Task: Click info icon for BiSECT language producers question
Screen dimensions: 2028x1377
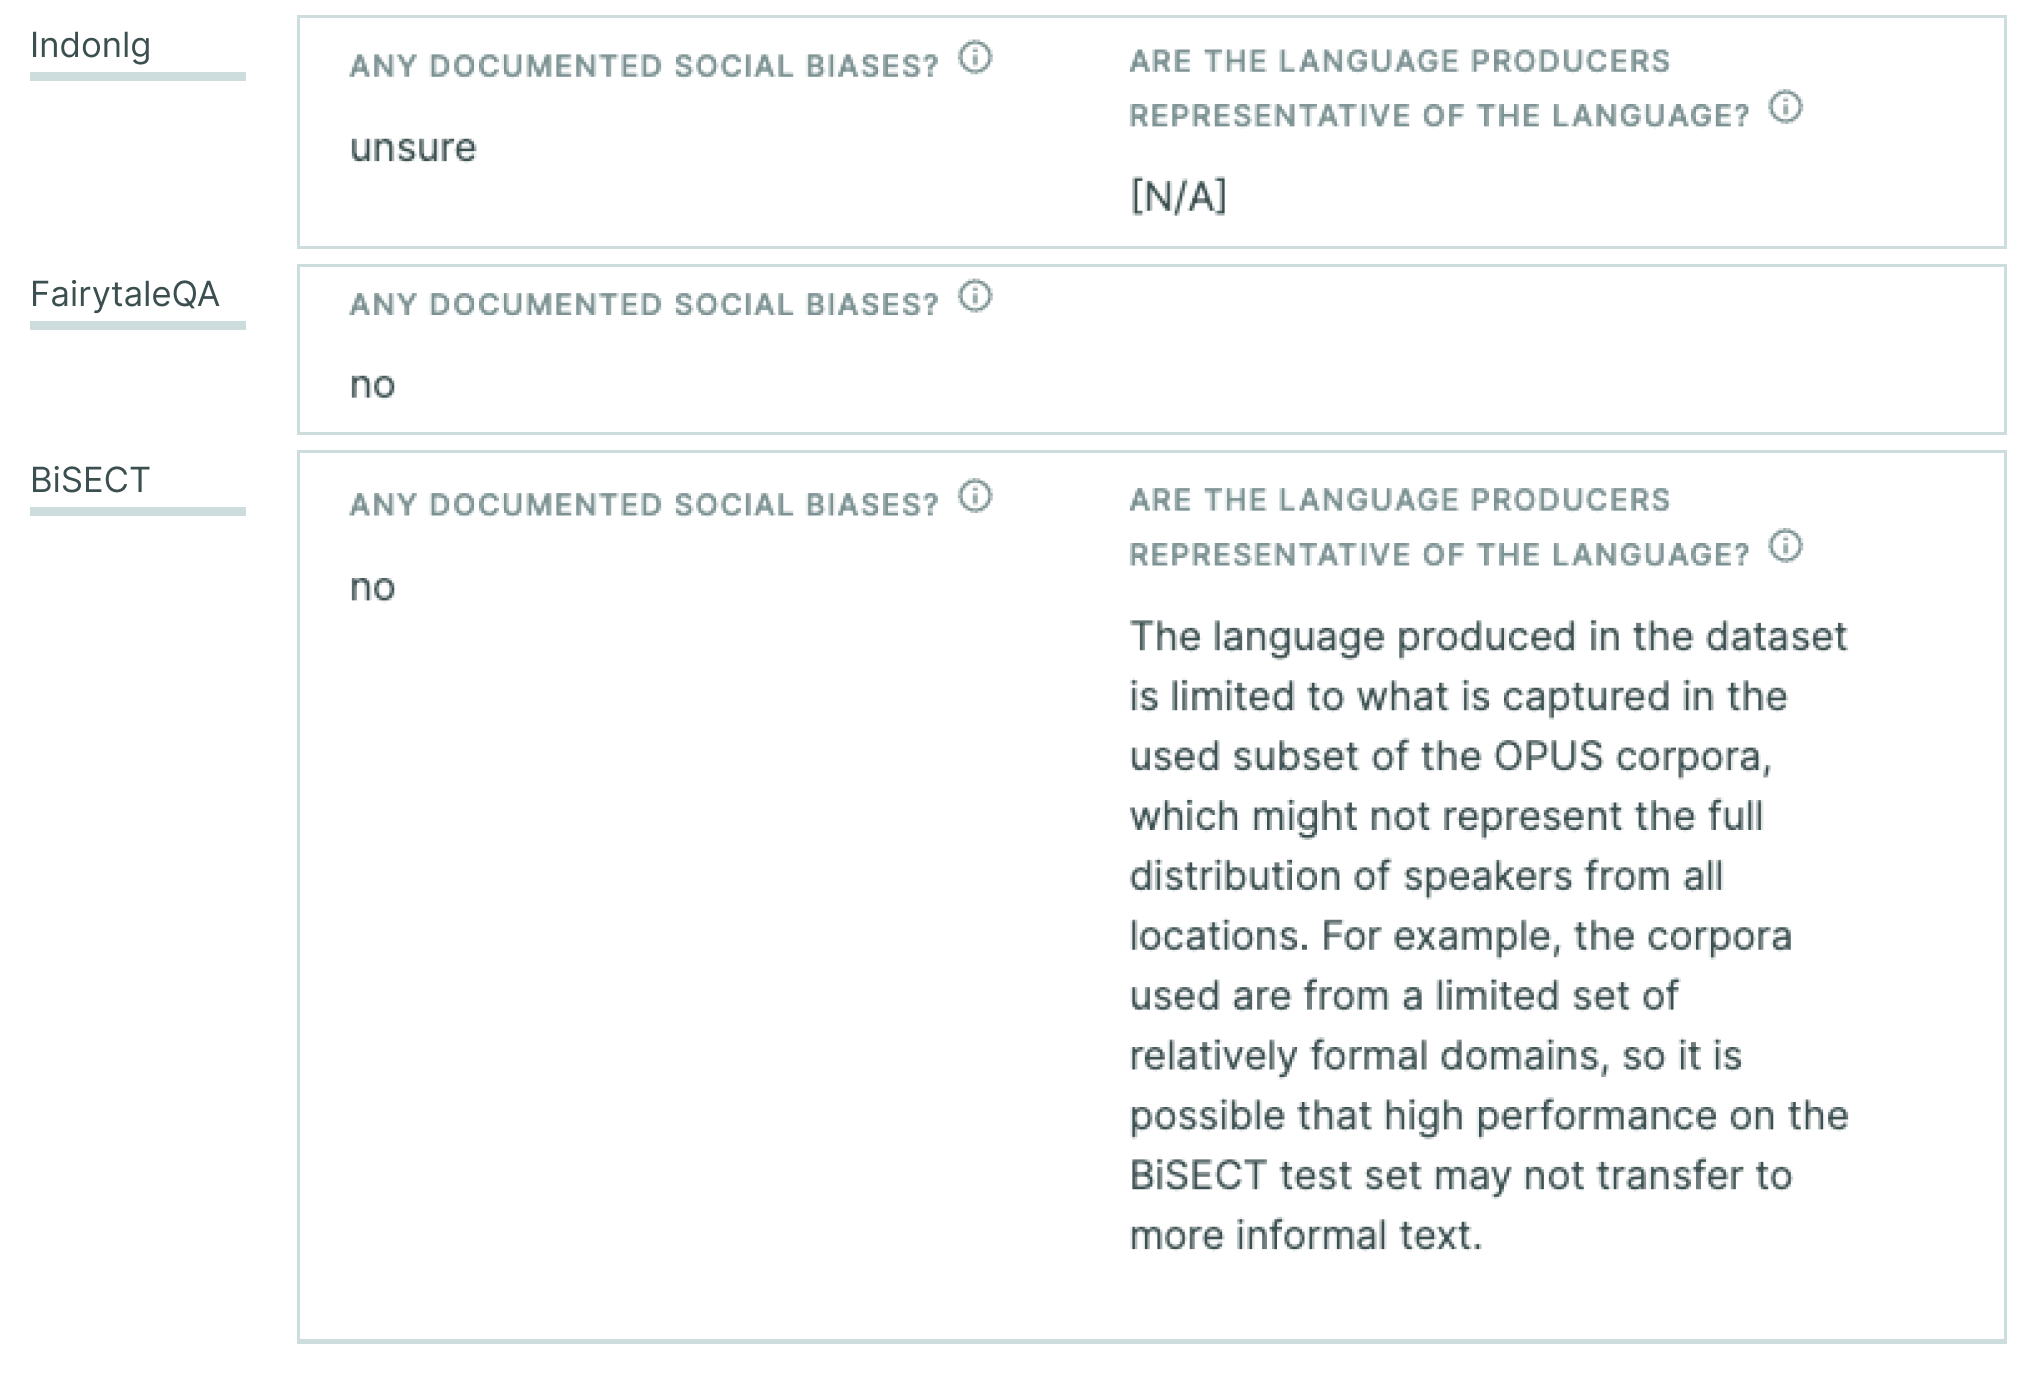Action: point(1785,546)
